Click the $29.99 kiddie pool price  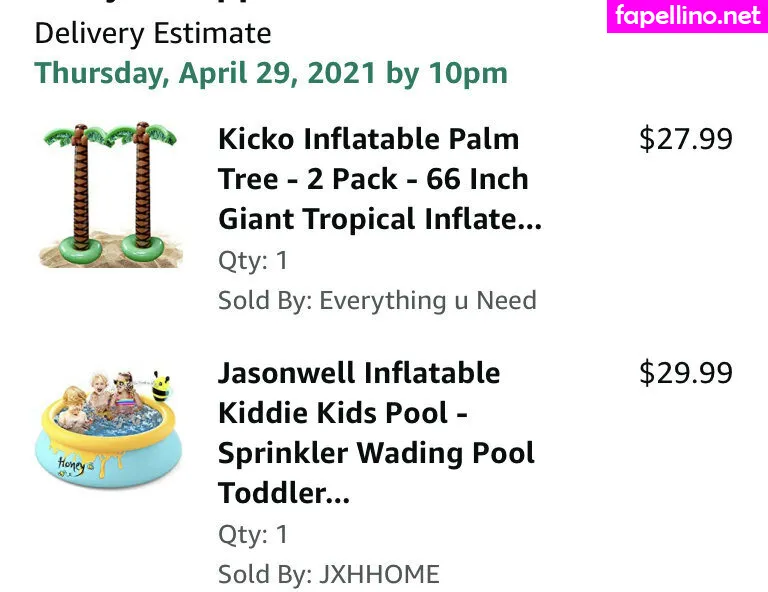click(685, 373)
